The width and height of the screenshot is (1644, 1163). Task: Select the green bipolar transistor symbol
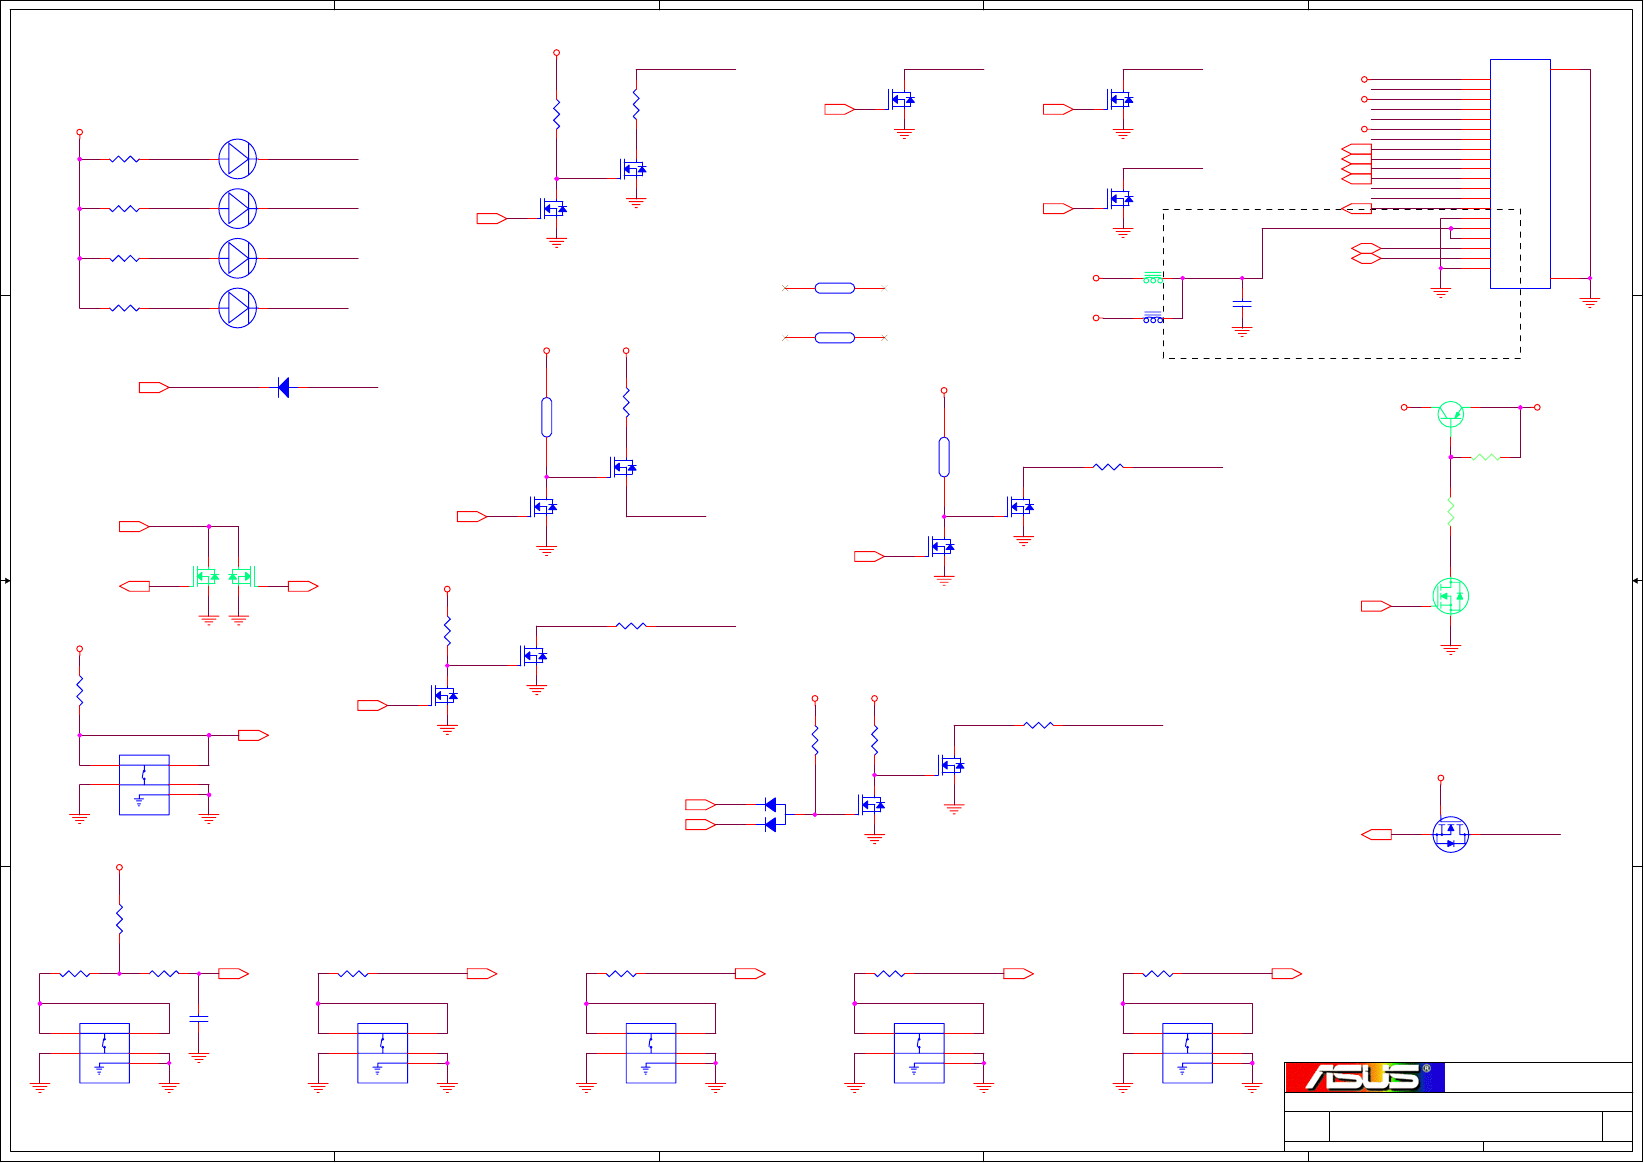[1450, 413]
